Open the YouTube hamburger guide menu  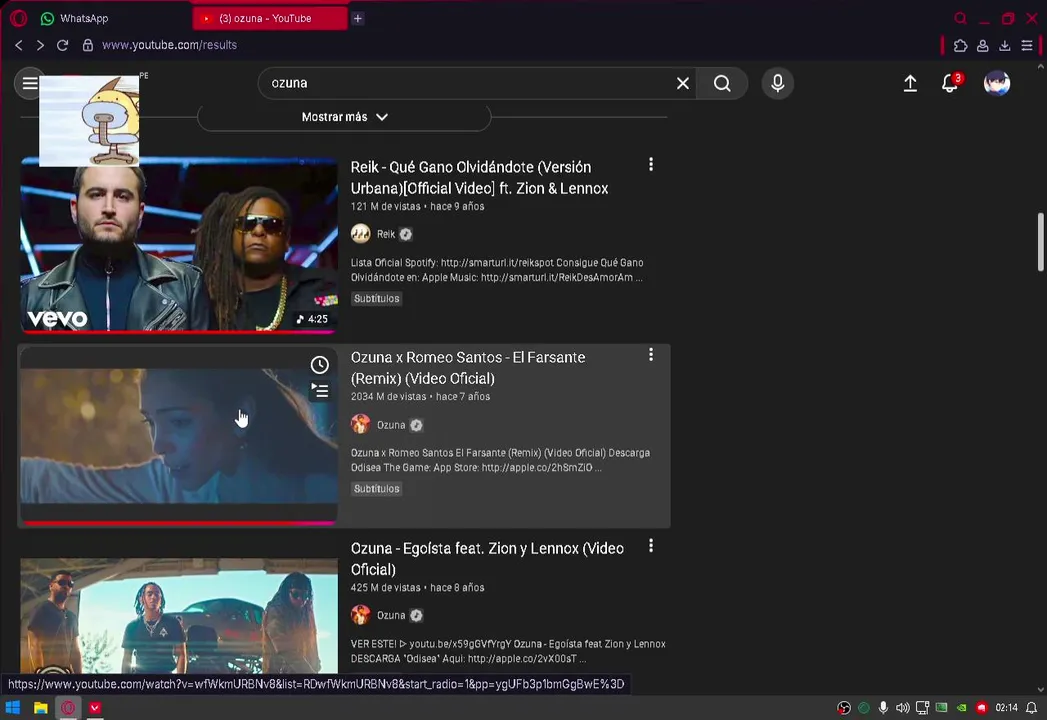[x=29, y=83]
